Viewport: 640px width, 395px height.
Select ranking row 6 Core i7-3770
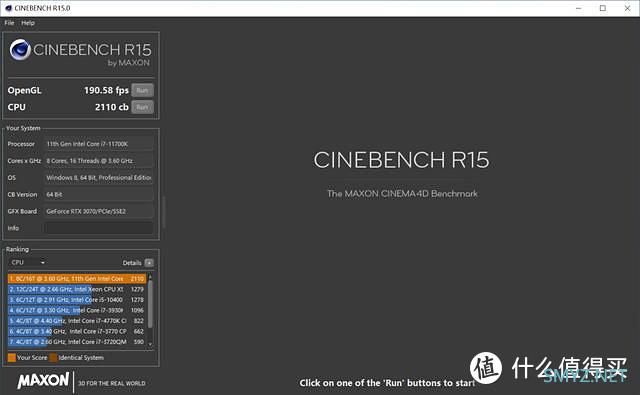[77, 331]
